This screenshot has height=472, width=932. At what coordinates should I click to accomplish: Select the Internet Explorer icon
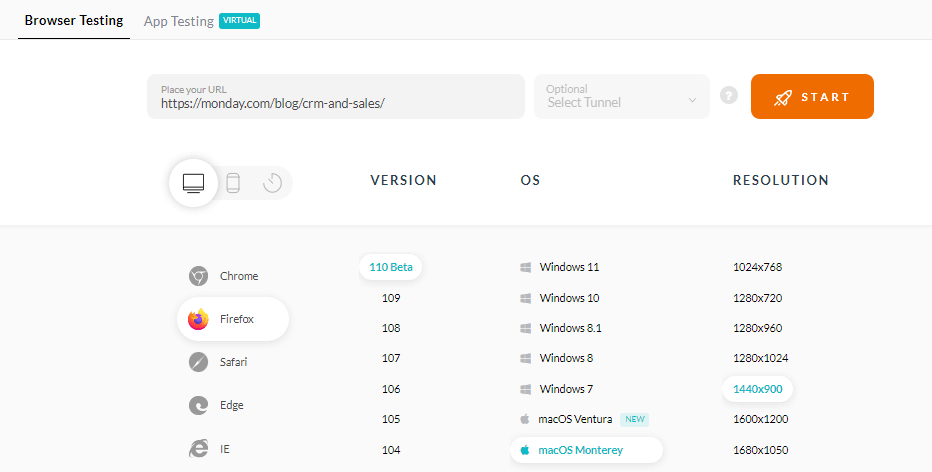(198, 449)
